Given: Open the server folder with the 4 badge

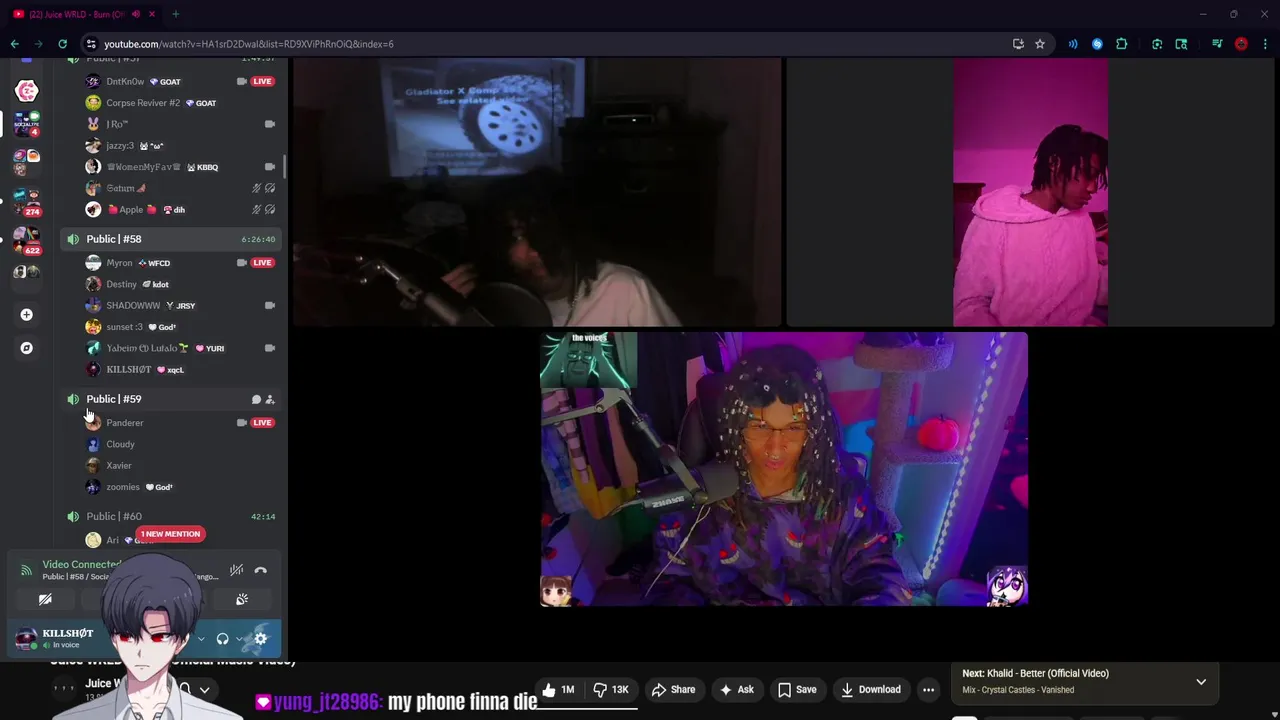Looking at the screenshot, I should click(x=26, y=124).
